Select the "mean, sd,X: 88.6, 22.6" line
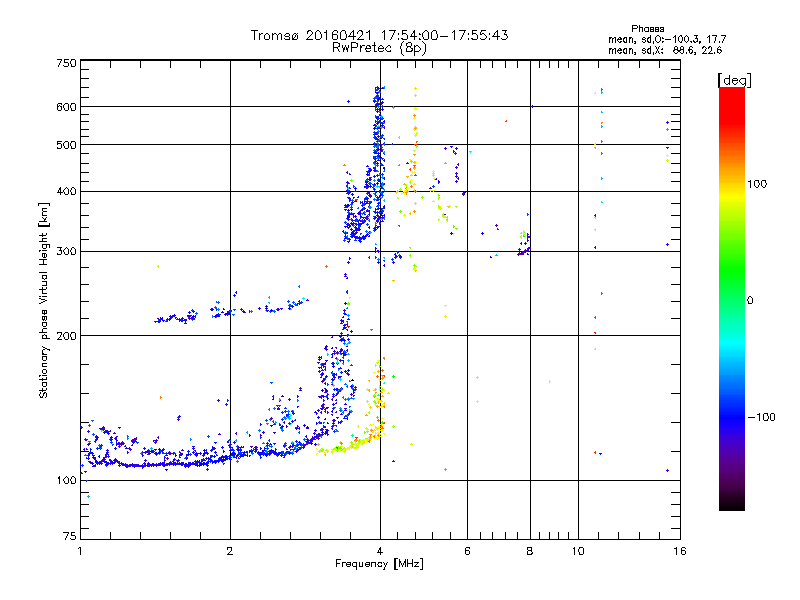The image size is (800, 600). tap(665, 50)
